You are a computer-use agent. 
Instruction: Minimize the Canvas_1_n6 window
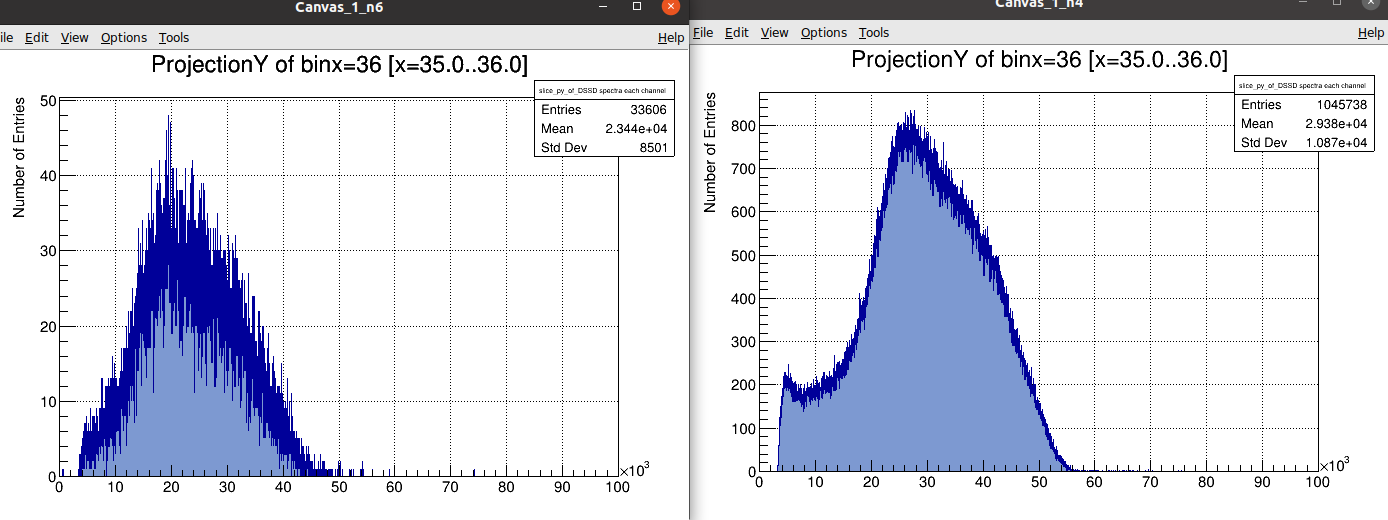coord(604,6)
